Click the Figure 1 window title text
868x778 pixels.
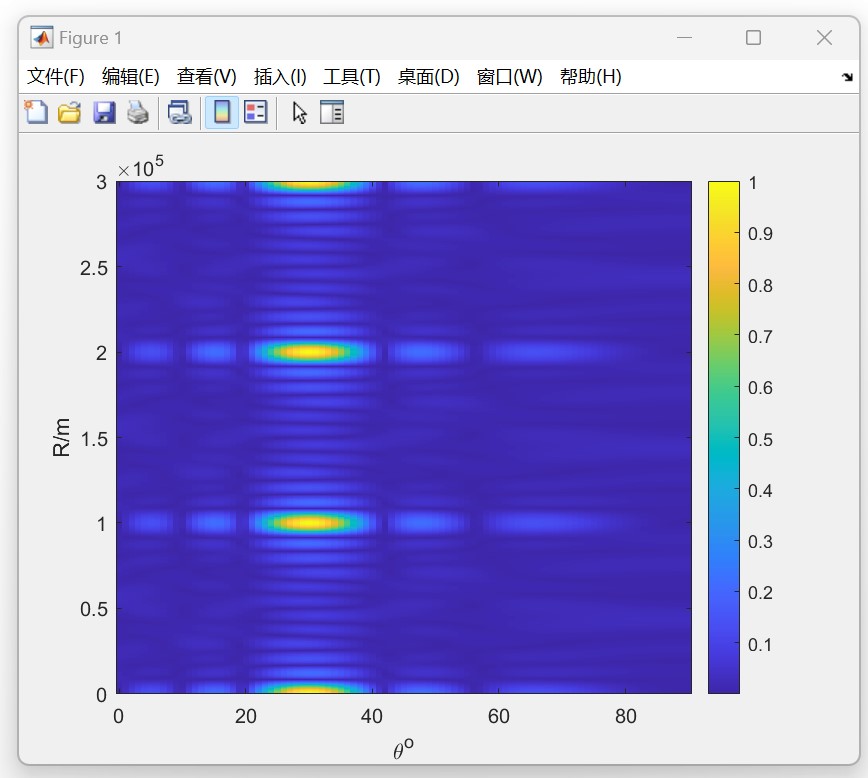90,38
